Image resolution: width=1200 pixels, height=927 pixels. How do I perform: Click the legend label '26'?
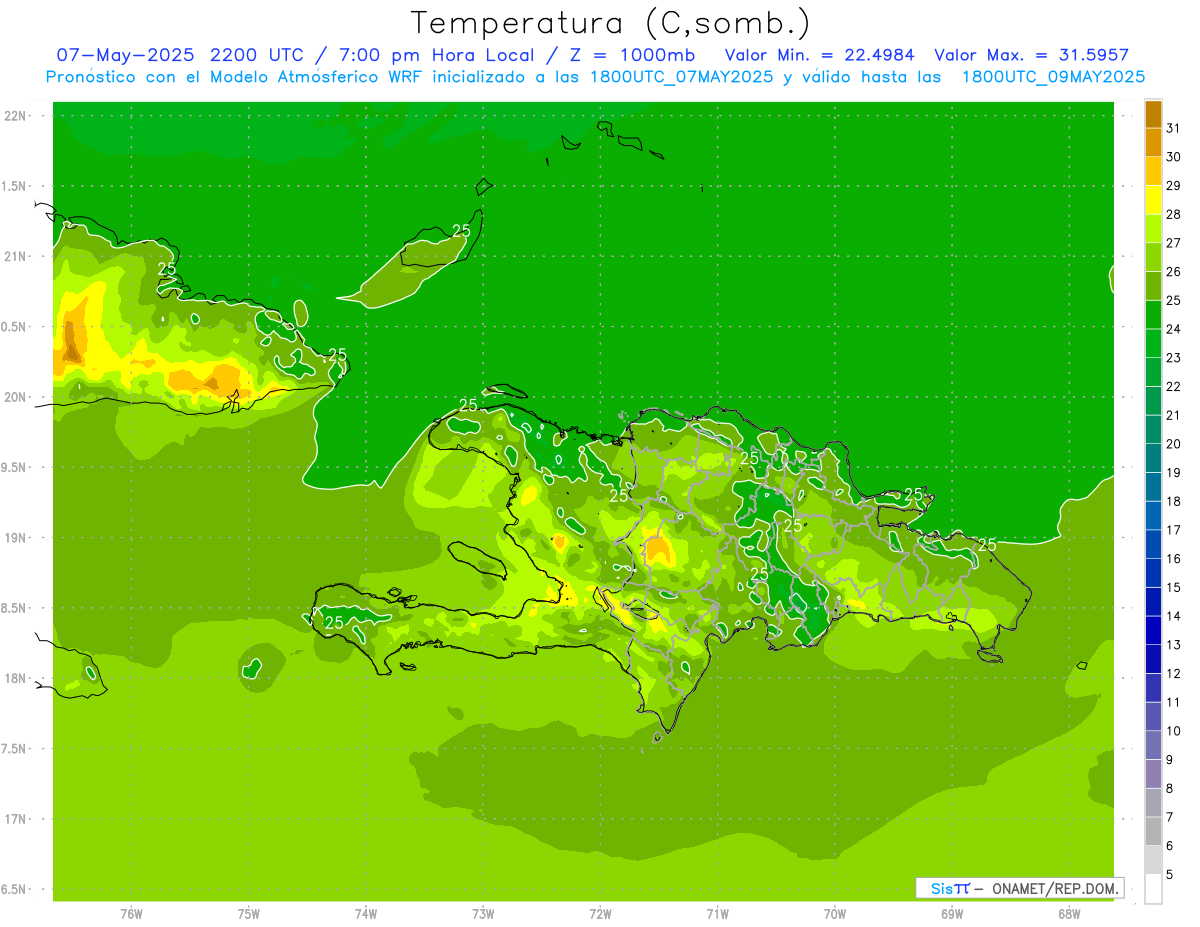(x=1173, y=271)
